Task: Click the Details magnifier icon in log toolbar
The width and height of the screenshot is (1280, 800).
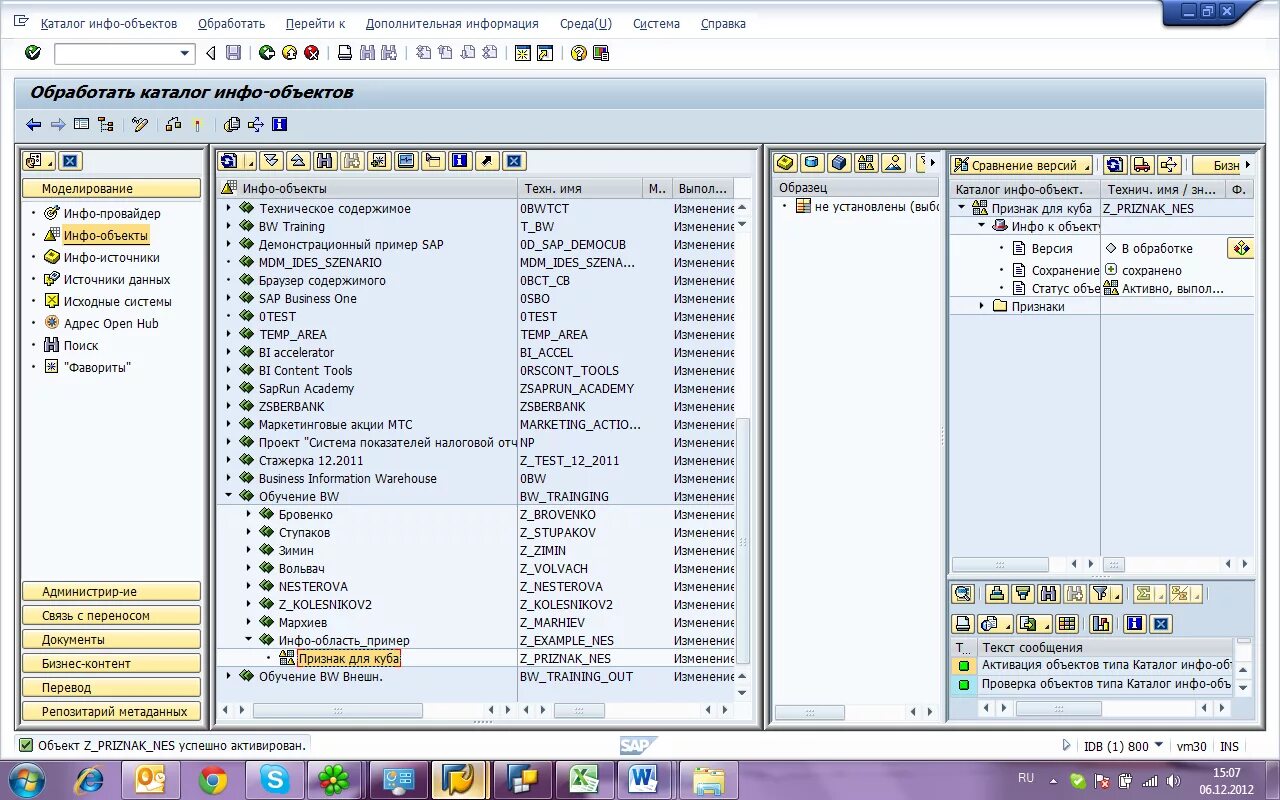Action: pyautogui.click(x=963, y=594)
